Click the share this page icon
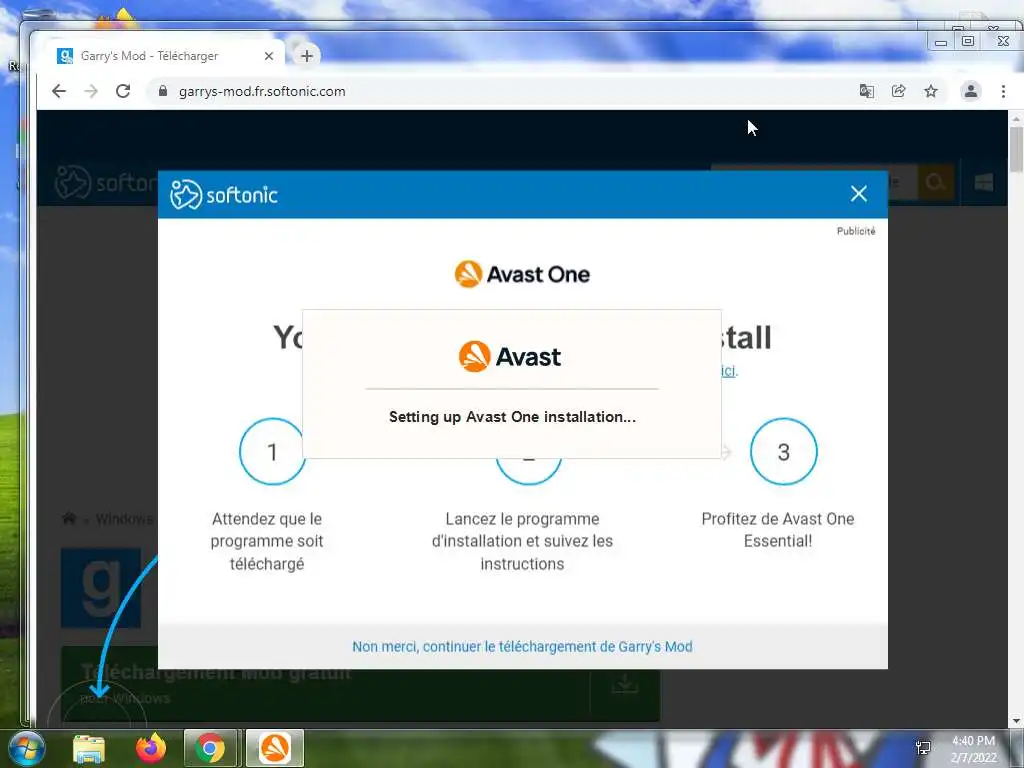The width and height of the screenshot is (1024, 768). coord(899,91)
